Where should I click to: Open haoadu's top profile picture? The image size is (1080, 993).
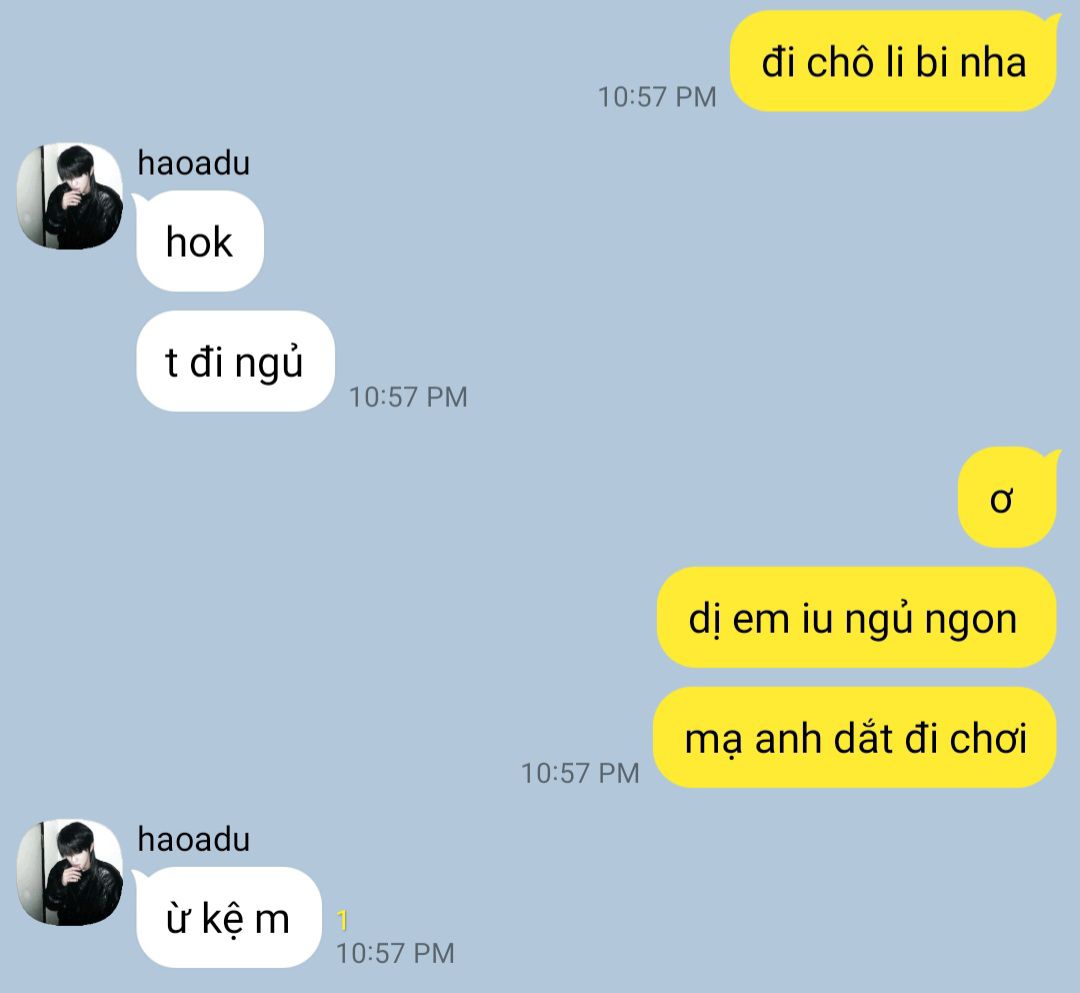click(70, 196)
